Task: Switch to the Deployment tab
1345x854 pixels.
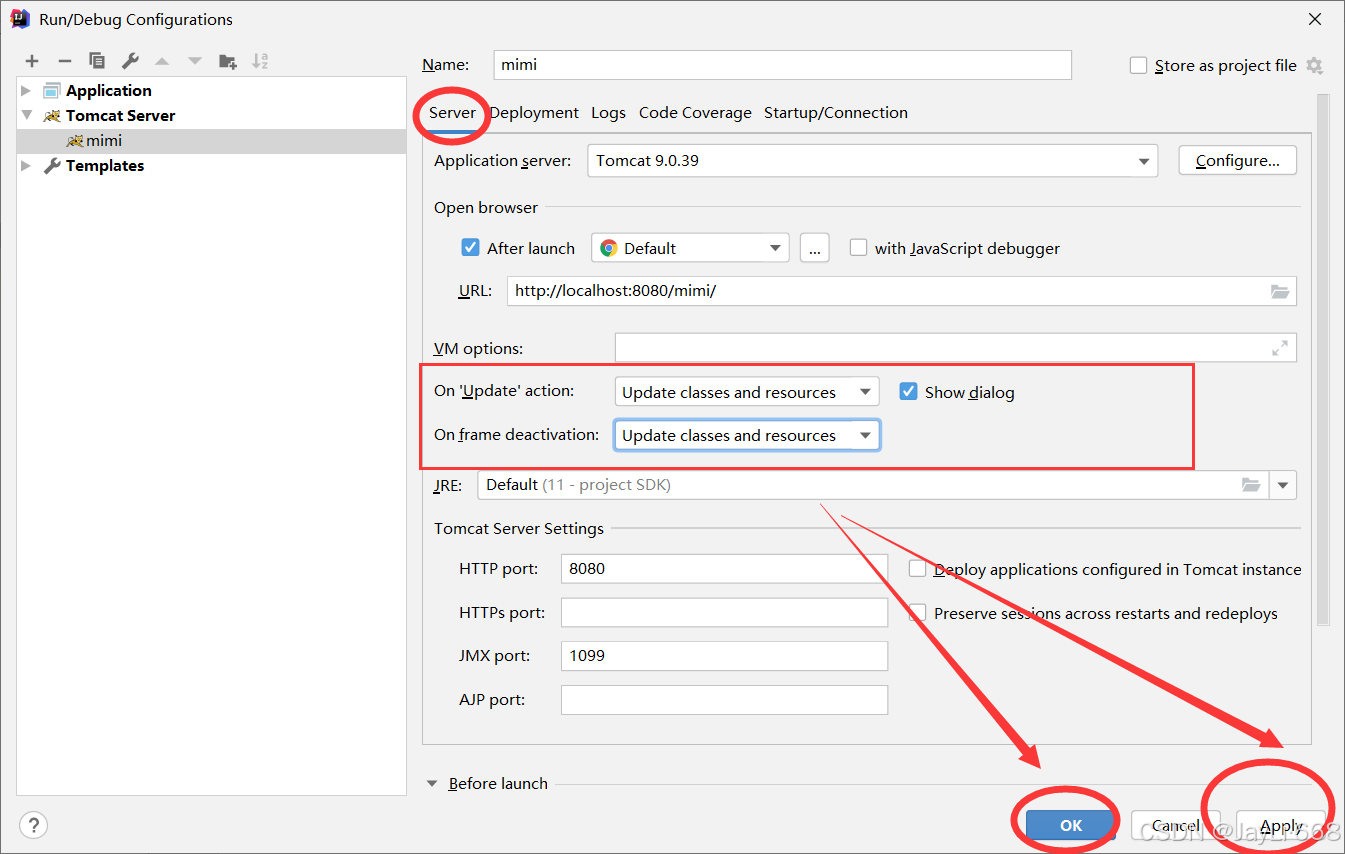Action: point(534,113)
